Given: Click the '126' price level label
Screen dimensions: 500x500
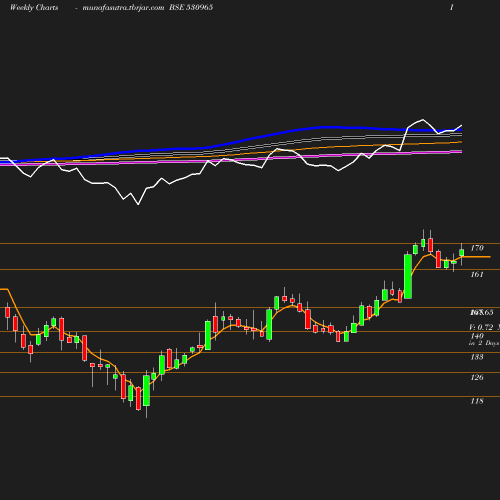Looking at the screenshot, I should click(x=477, y=377).
